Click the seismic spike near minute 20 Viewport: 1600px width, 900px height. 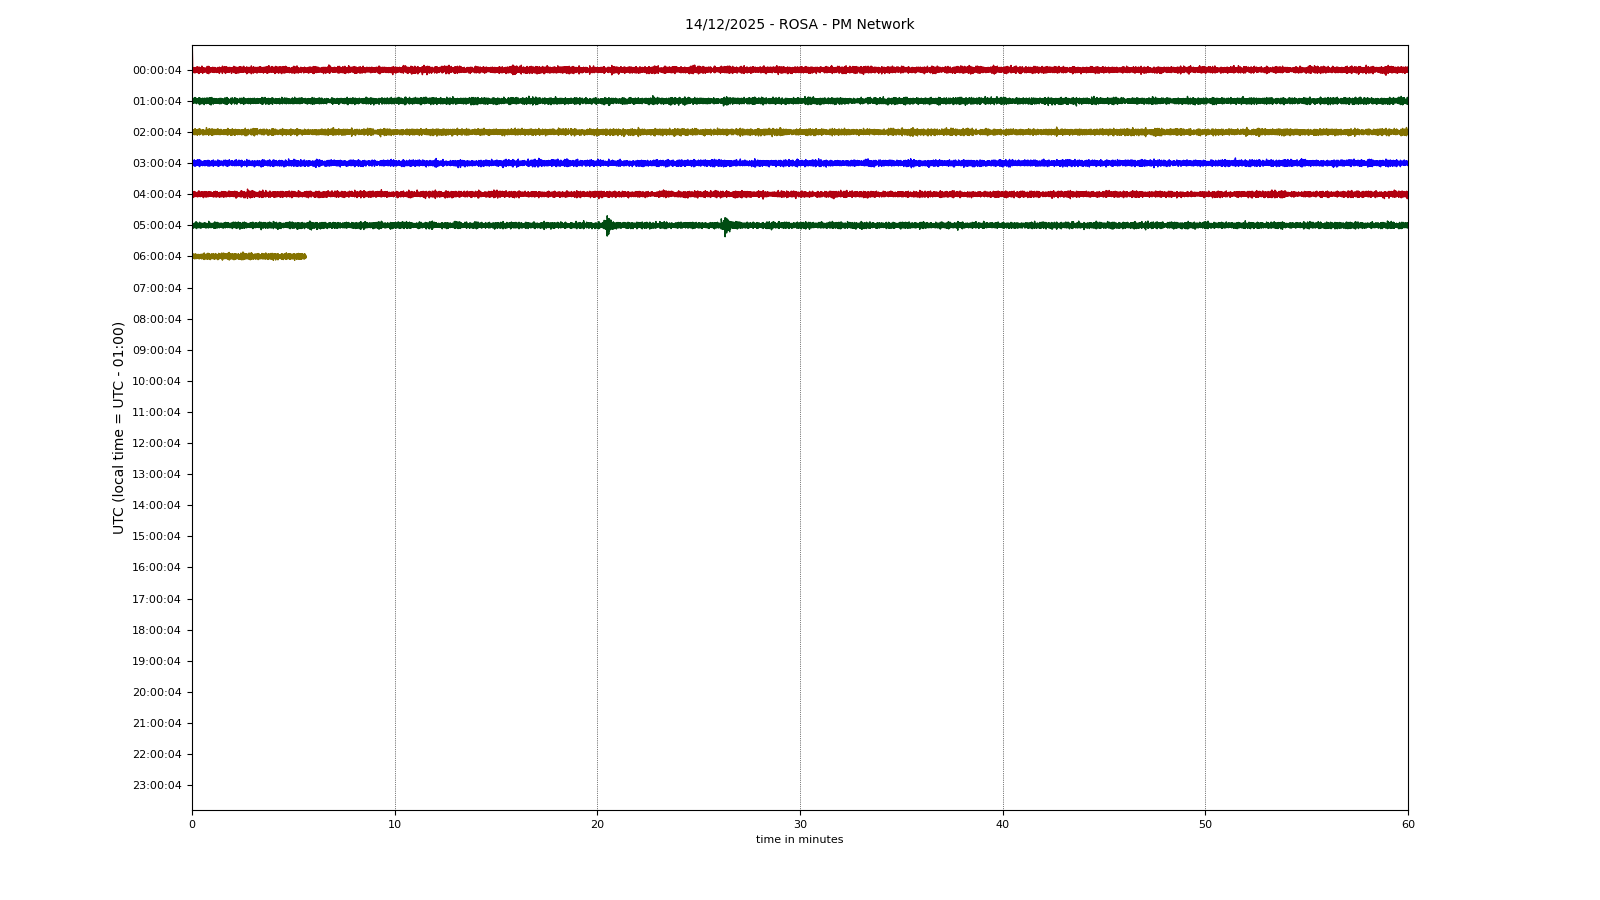coord(607,226)
